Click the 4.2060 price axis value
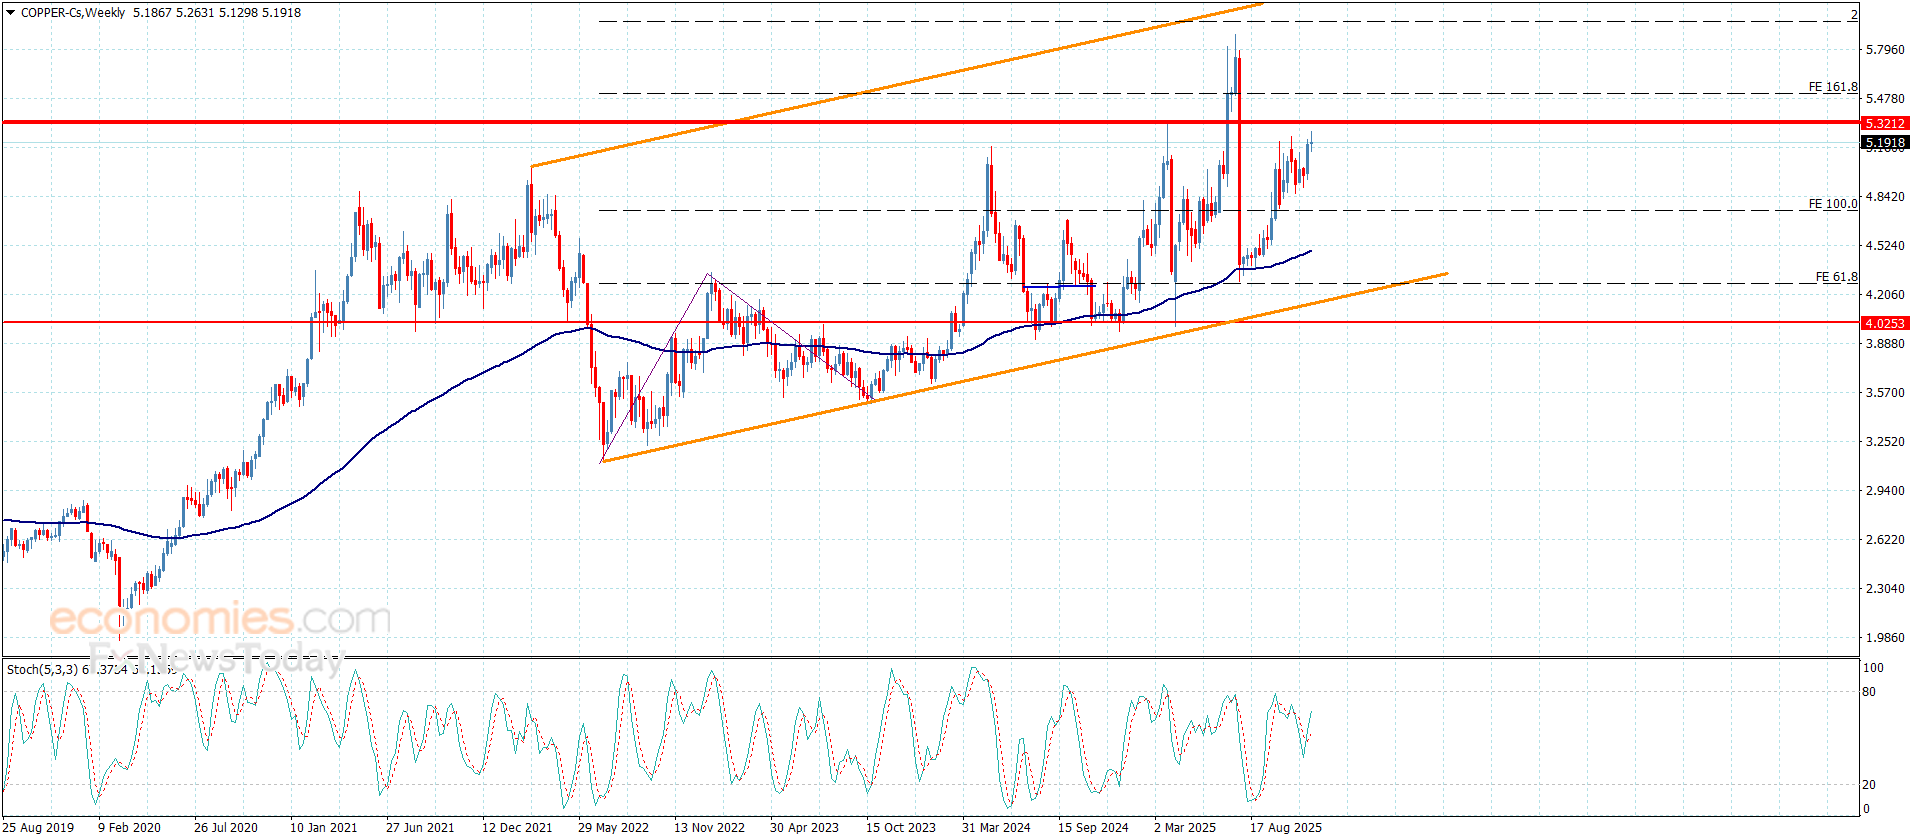The height and width of the screenshot is (840, 1916). click(x=1885, y=294)
